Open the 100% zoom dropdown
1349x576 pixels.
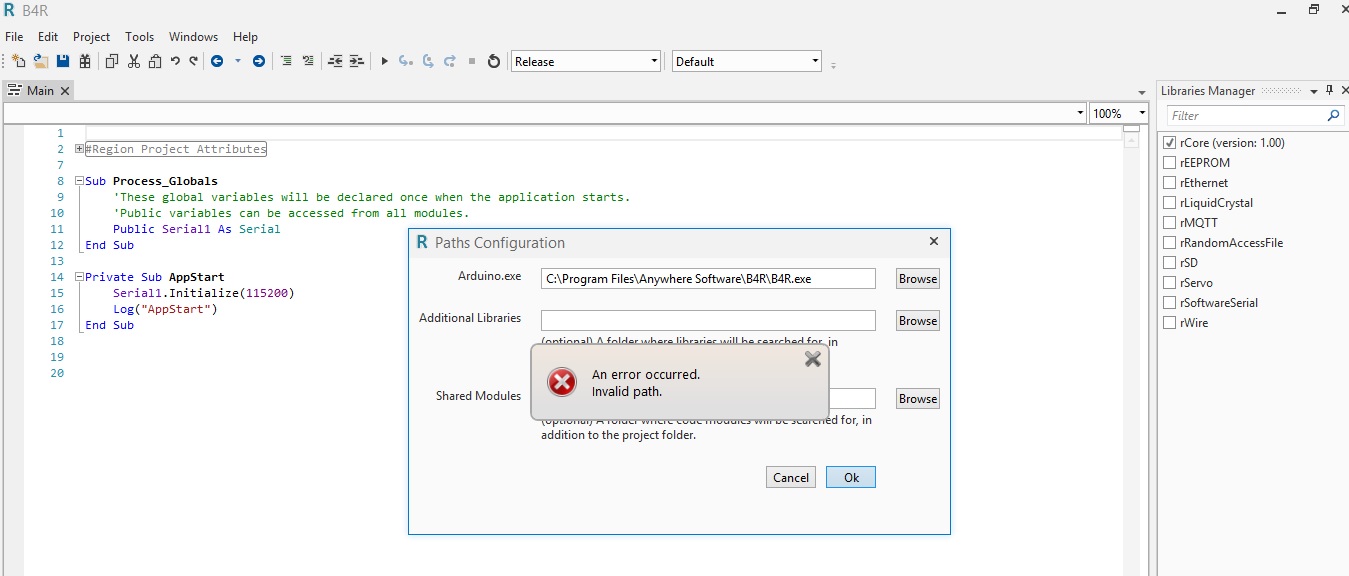(x=1119, y=113)
